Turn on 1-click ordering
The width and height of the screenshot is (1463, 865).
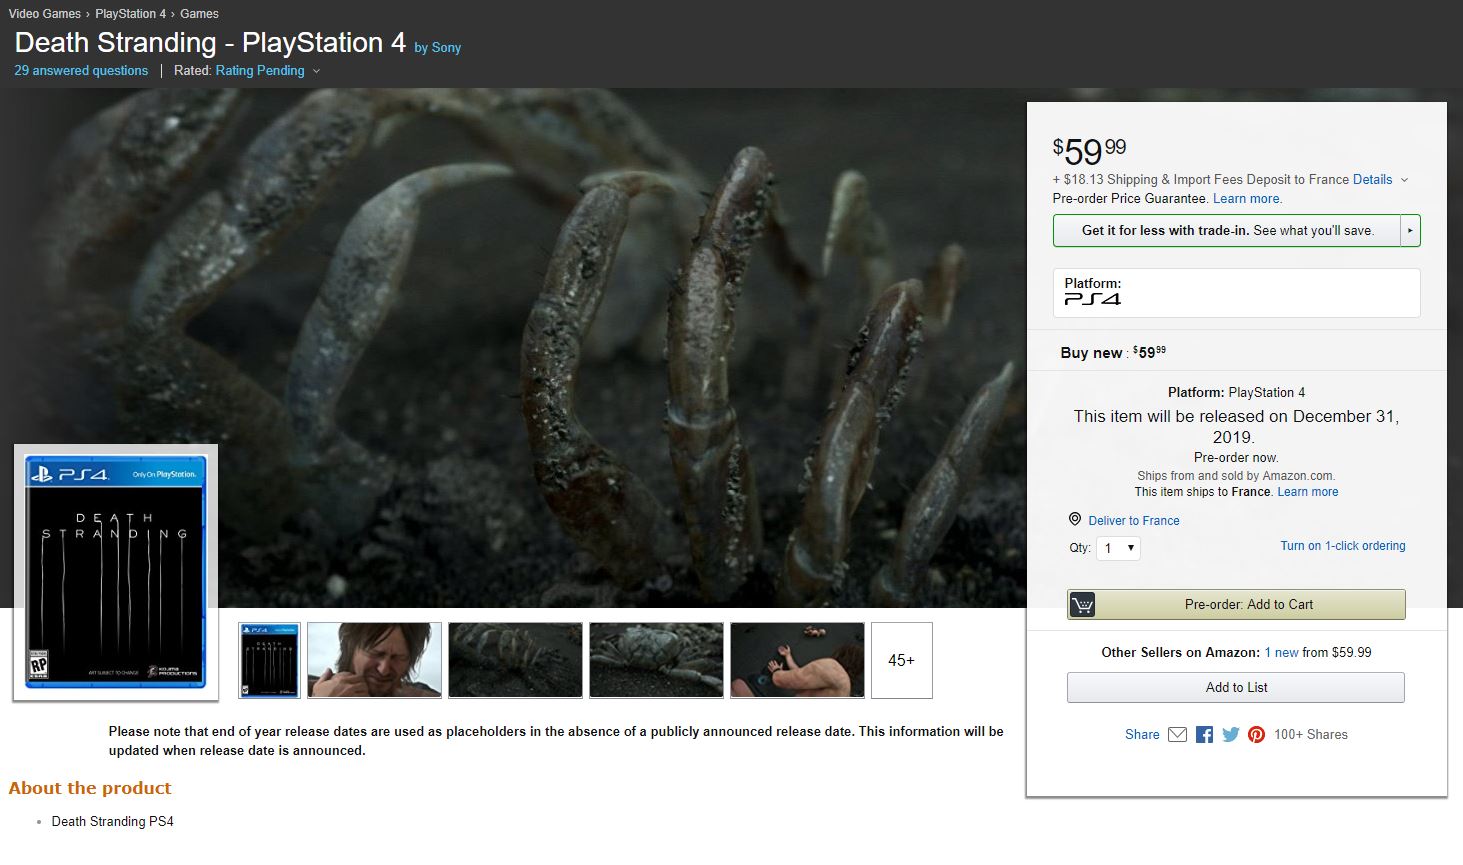1343,546
